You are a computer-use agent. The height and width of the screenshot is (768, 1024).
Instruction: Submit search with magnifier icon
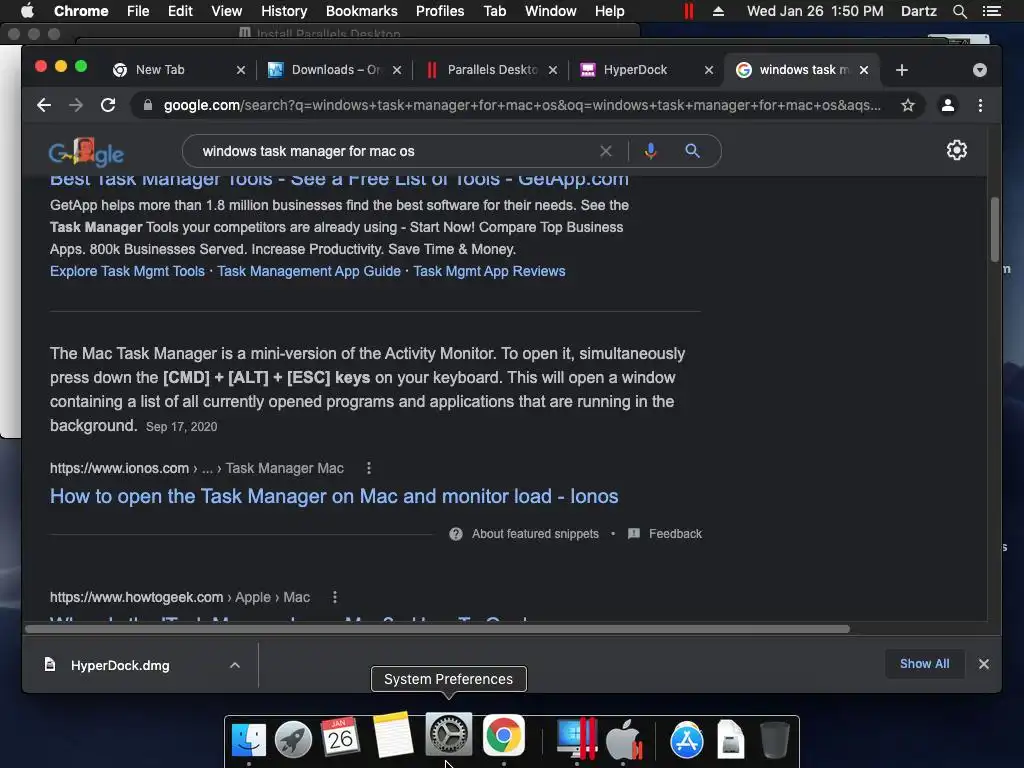coord(692,152)
